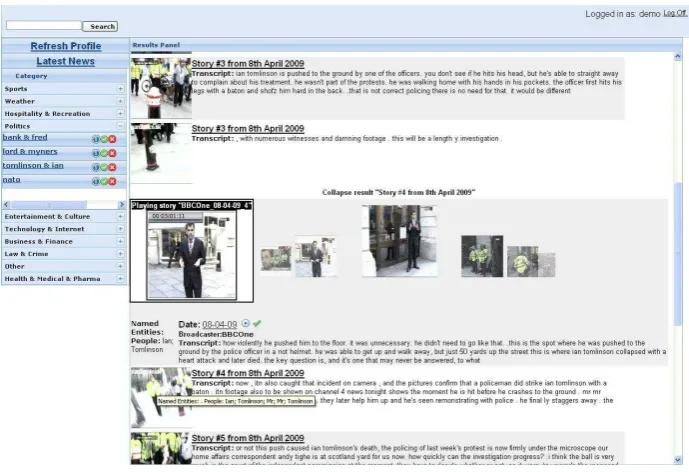
Task: Collapse the Politics category
Action: coord(120,126)
